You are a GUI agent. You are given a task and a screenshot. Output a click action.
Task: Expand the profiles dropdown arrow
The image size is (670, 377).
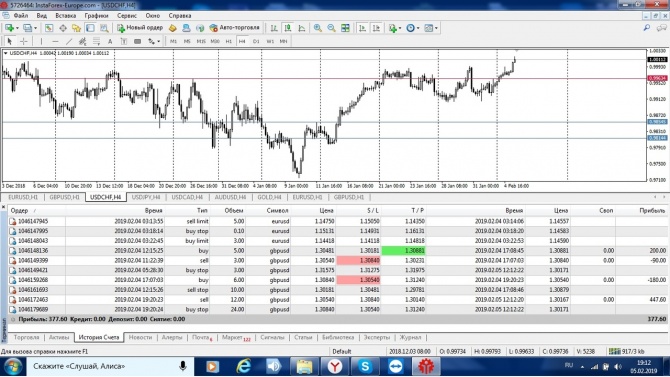coord(35,28)
